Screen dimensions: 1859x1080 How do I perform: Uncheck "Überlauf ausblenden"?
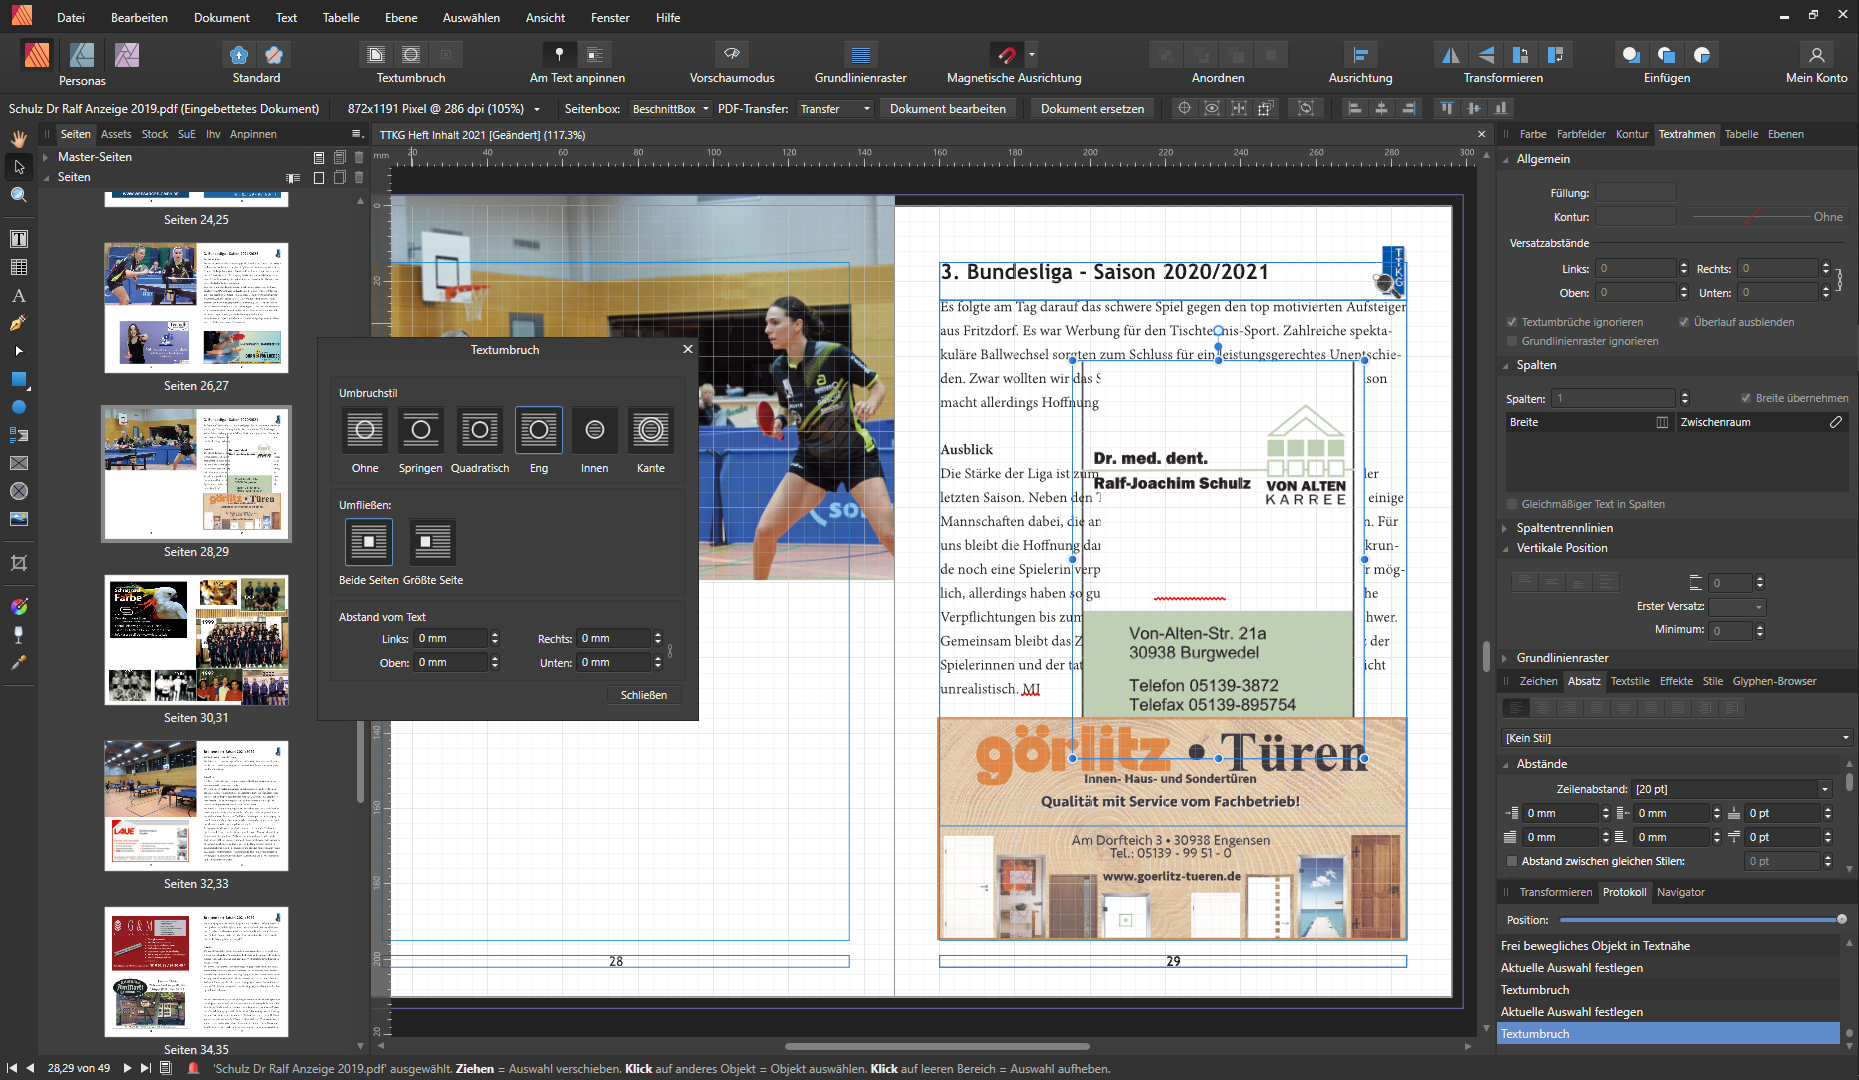(x=1684, y=322)
